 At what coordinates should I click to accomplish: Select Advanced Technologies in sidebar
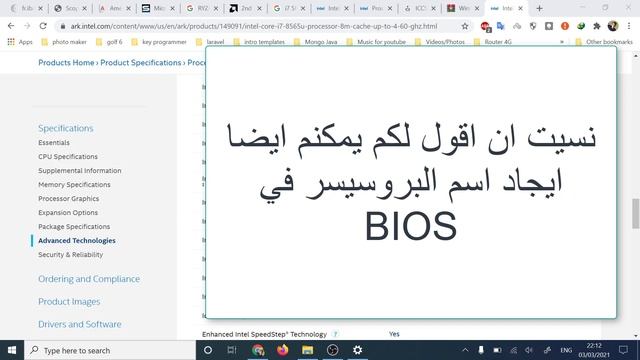[x=77, y=240]
